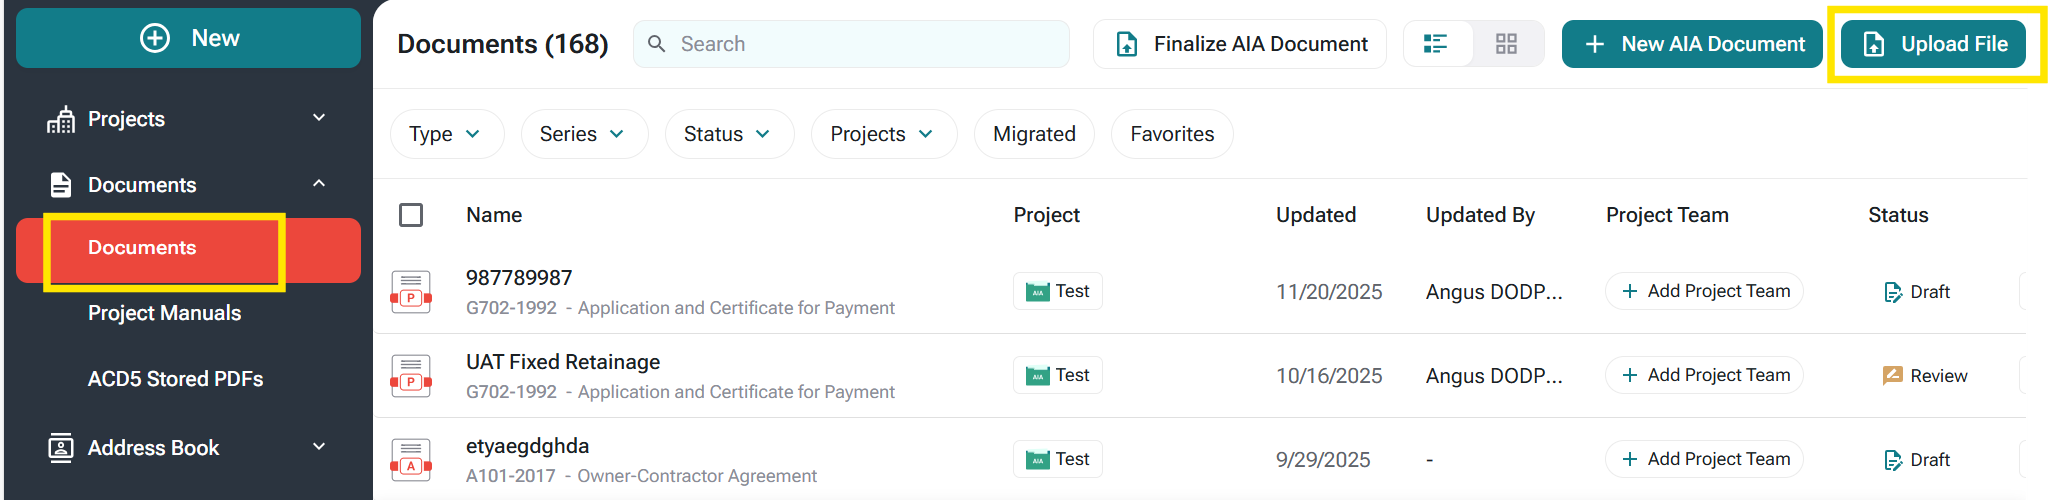Screen dimensions: 2048x500
Task: Click the Upload File button
Action: click(x=1933, y=44)
